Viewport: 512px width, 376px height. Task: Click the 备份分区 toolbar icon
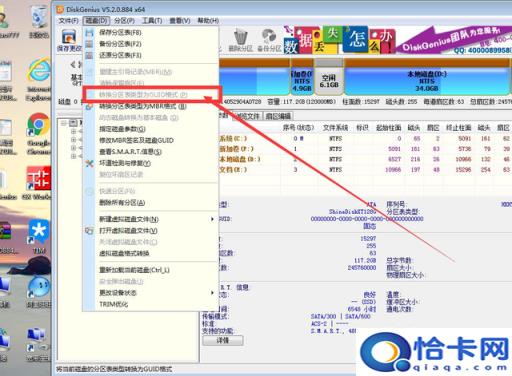click(x=269, y=40)
